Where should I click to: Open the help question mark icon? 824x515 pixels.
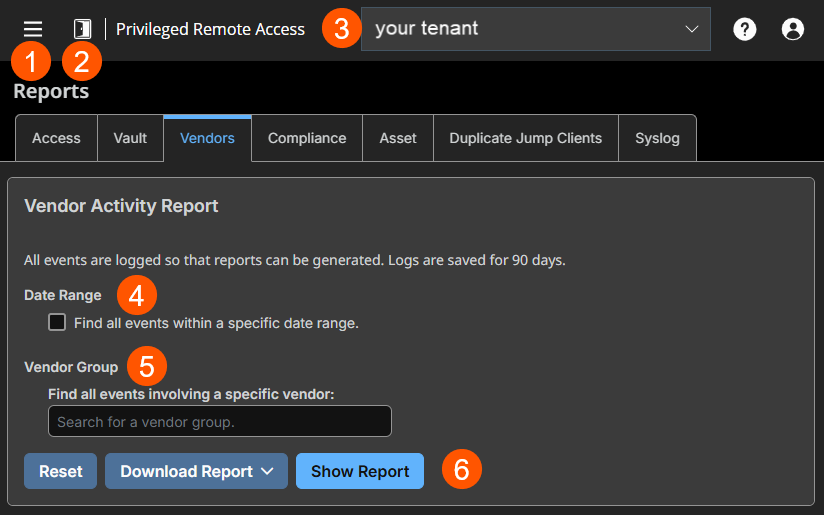(745, 29)
